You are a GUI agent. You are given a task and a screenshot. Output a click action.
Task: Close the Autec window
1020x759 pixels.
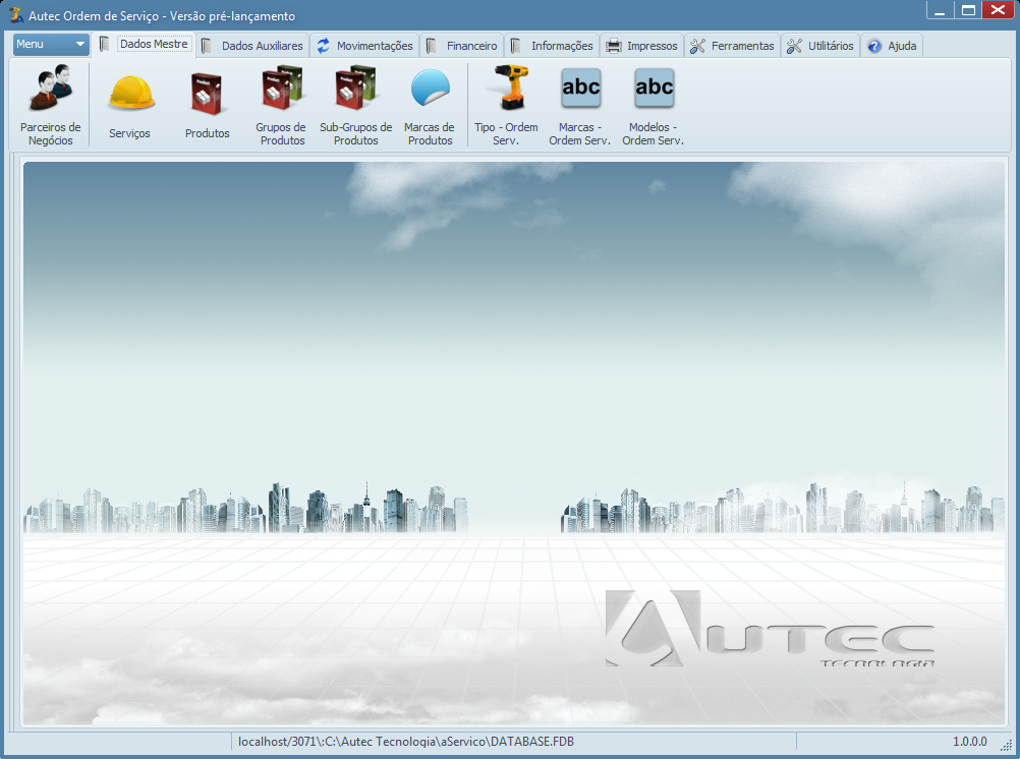coord(998,10)
